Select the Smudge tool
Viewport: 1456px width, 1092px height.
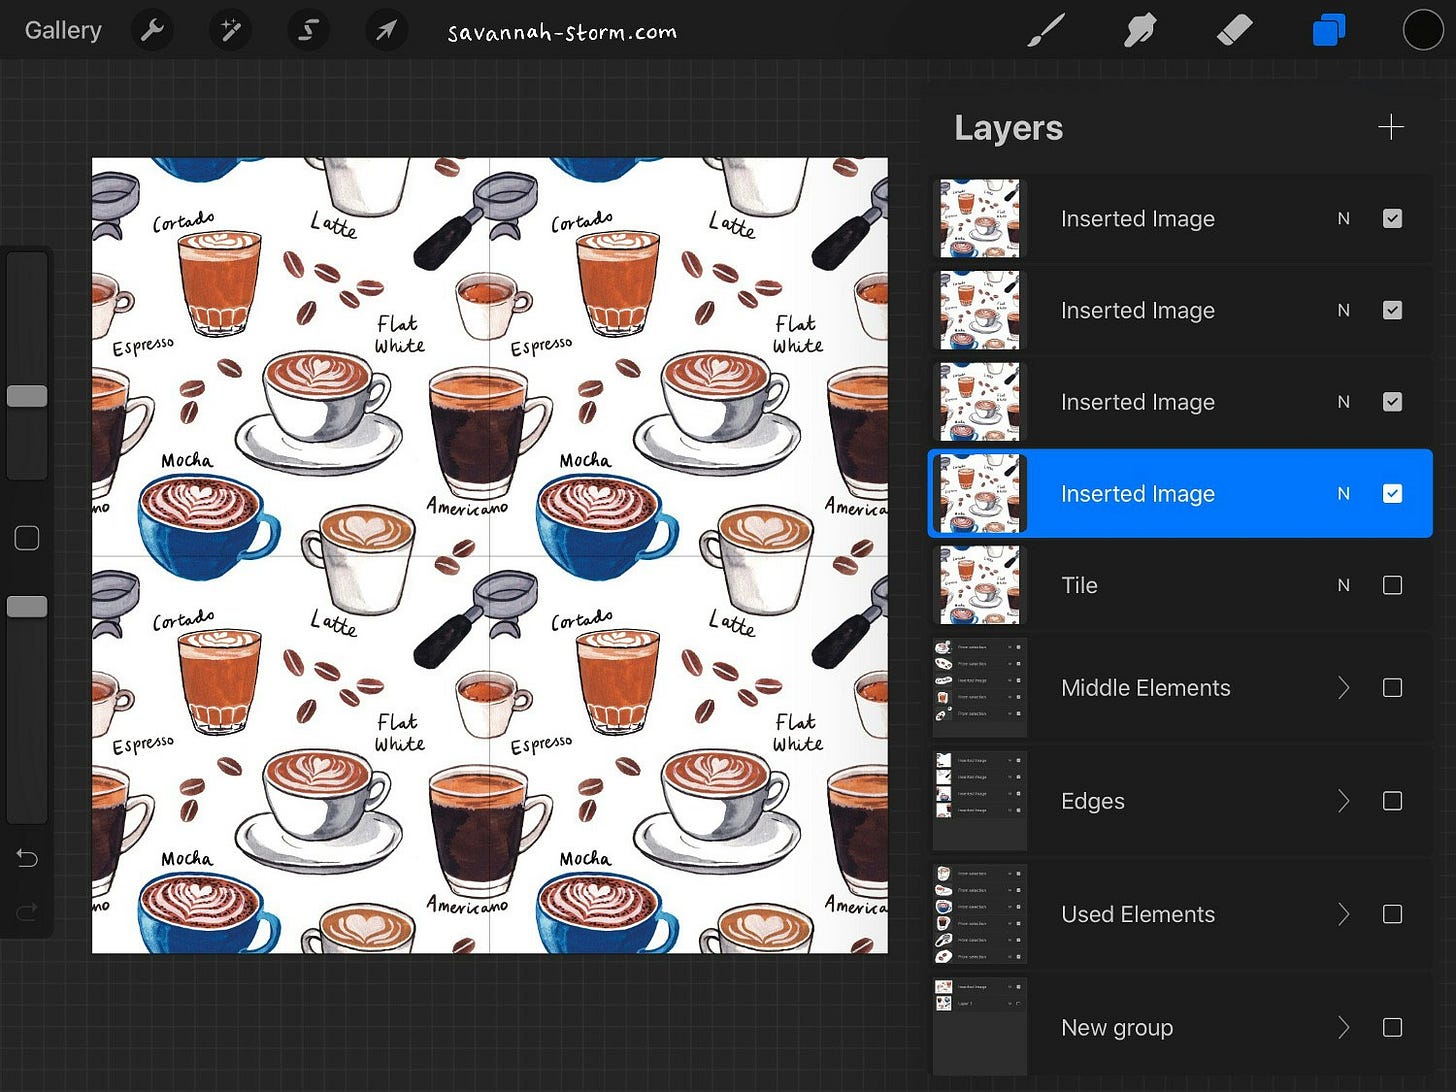point(1141,30)
